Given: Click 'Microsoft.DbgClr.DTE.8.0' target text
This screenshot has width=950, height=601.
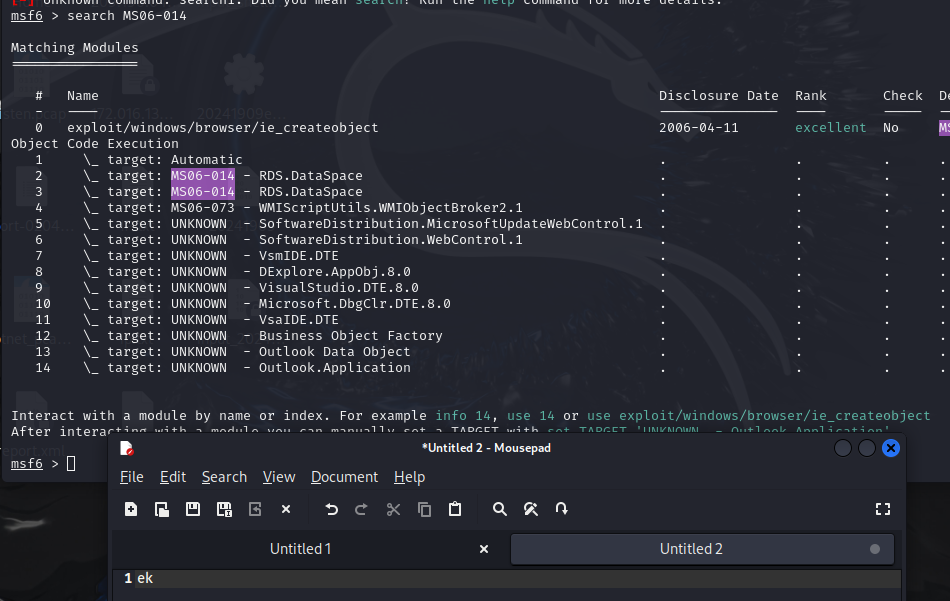Looking at the screenshot, I should (x=354, y=304).
